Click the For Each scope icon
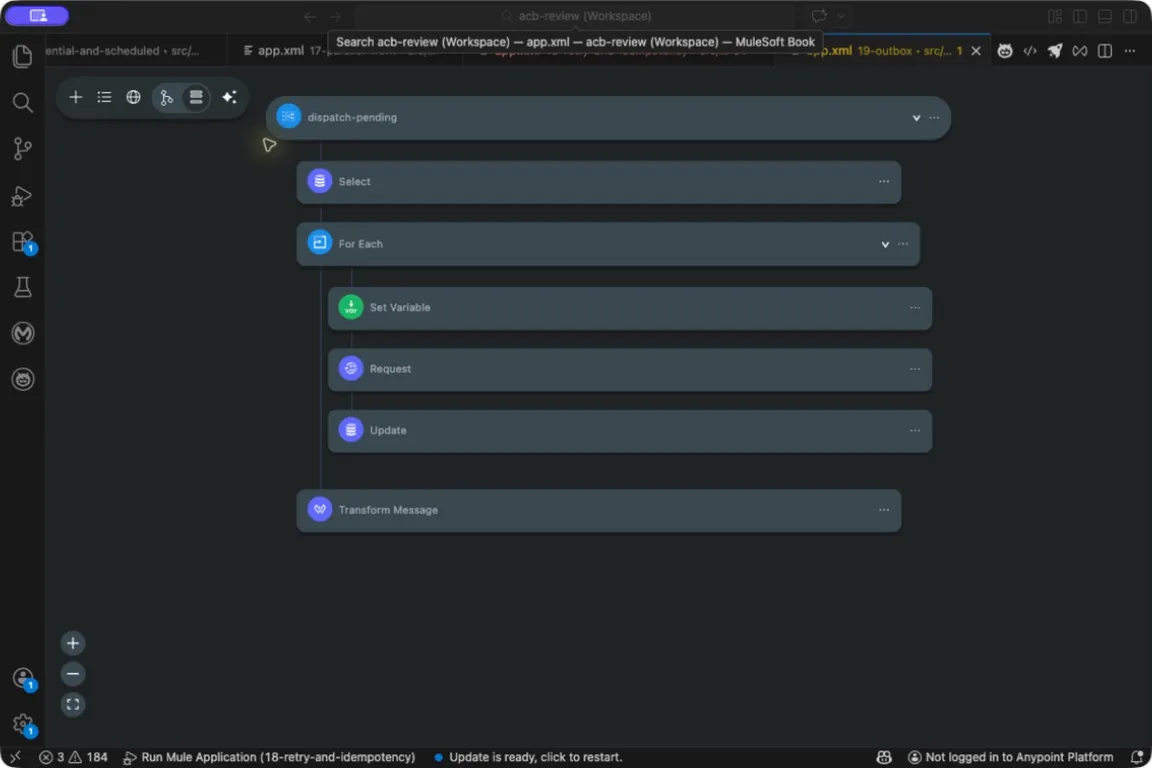 (x=320, y=243)
